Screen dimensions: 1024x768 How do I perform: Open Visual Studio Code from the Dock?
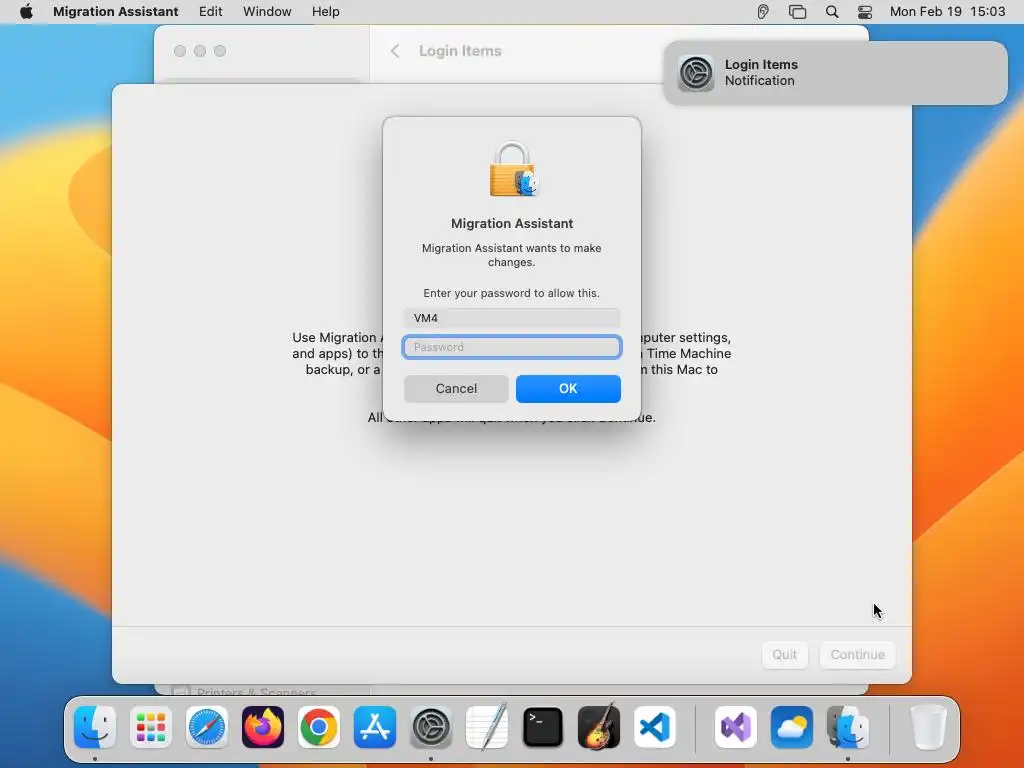pyautogui.click(x=655, y=727)
